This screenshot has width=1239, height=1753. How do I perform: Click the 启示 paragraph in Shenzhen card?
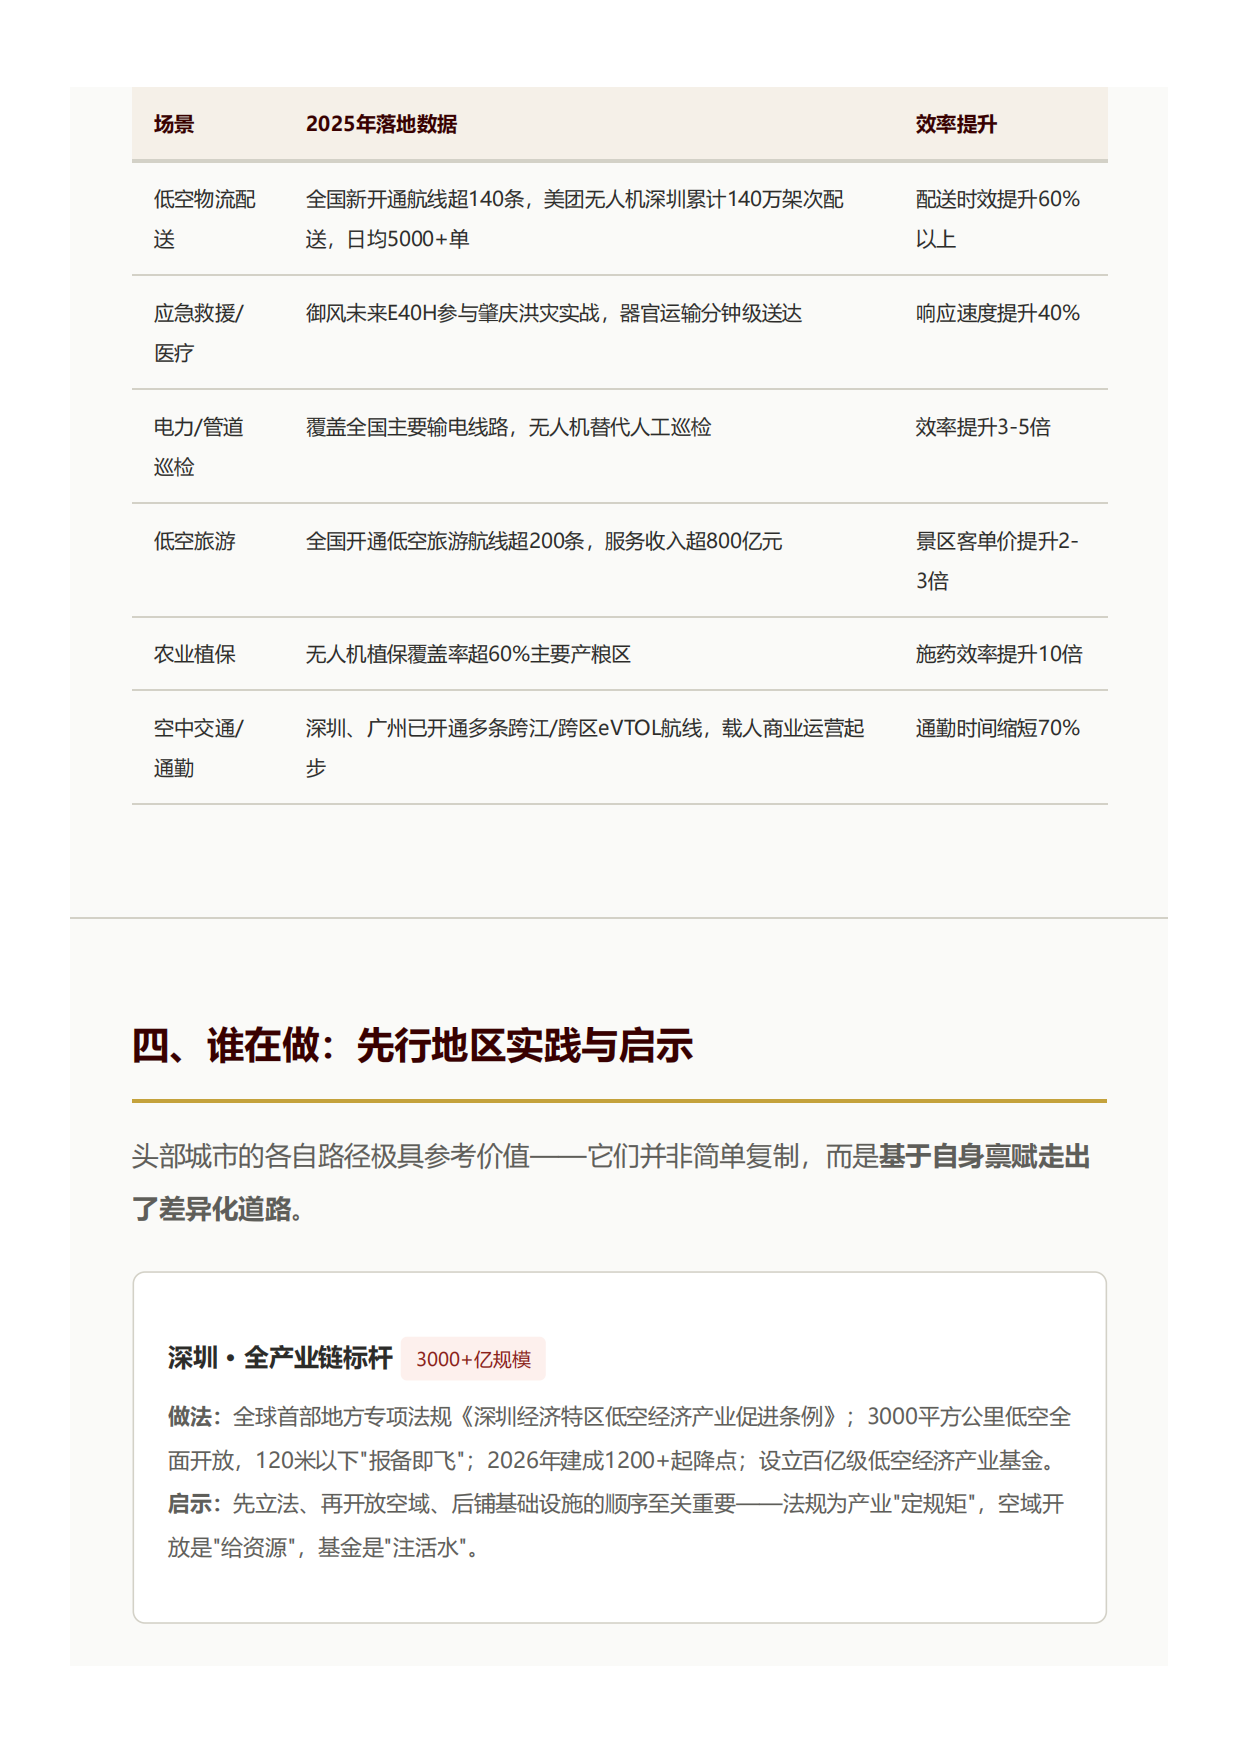(x=616, y=1526)
